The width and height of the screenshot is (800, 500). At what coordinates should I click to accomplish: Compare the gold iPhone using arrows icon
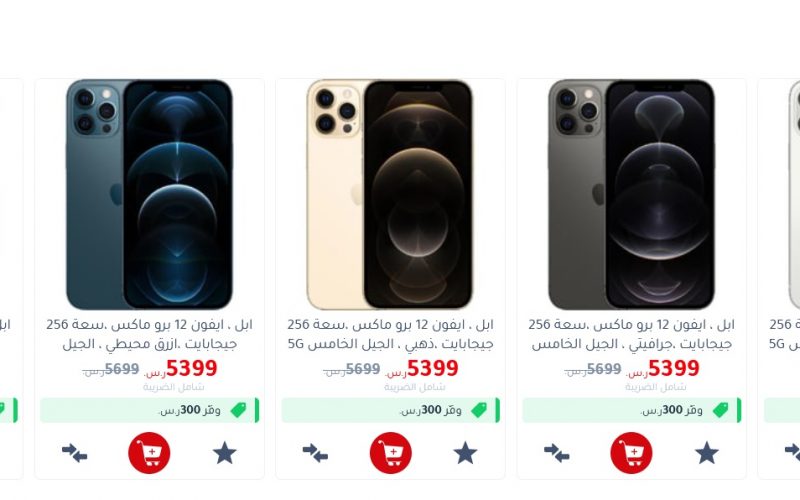(315, 453)
